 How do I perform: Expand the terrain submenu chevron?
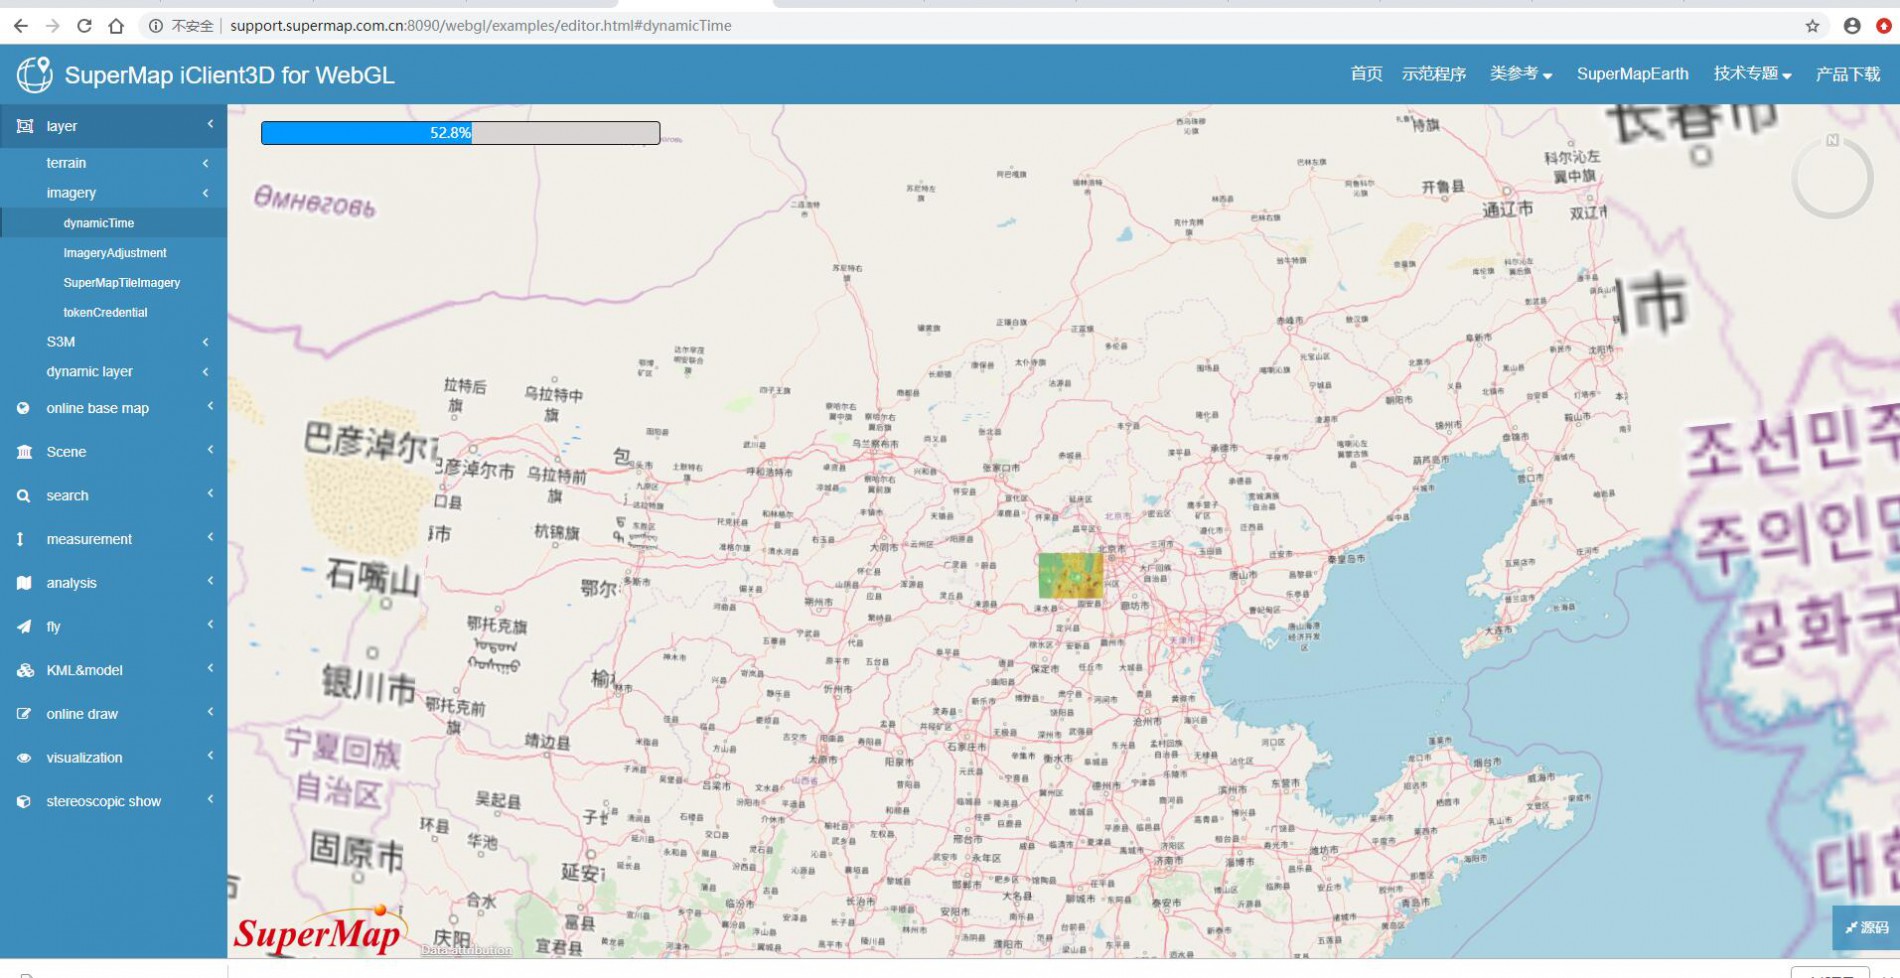pyautogui.click(x=206, y=163)
